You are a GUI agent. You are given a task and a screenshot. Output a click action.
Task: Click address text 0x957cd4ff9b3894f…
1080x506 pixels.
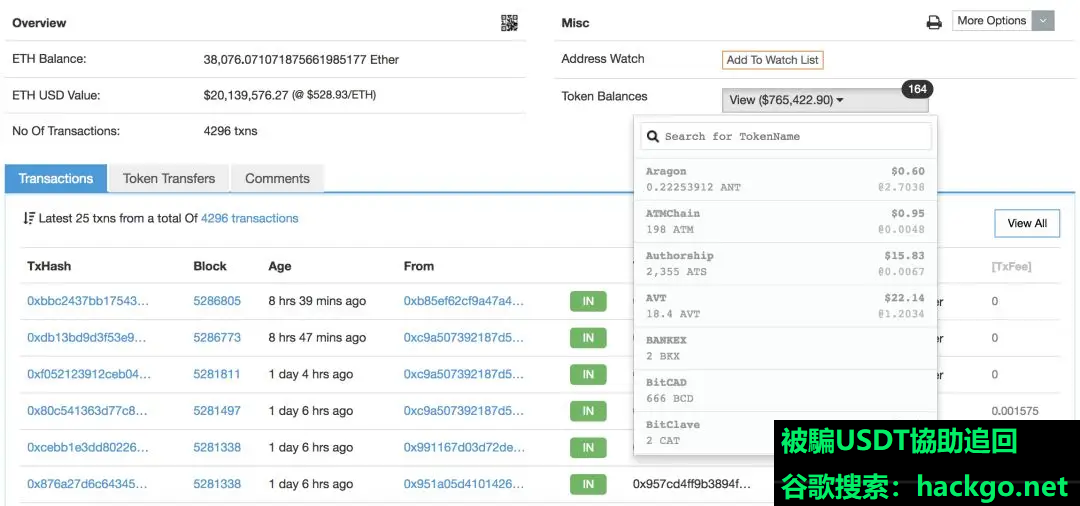pyautogui.click(x=692, y=484)
